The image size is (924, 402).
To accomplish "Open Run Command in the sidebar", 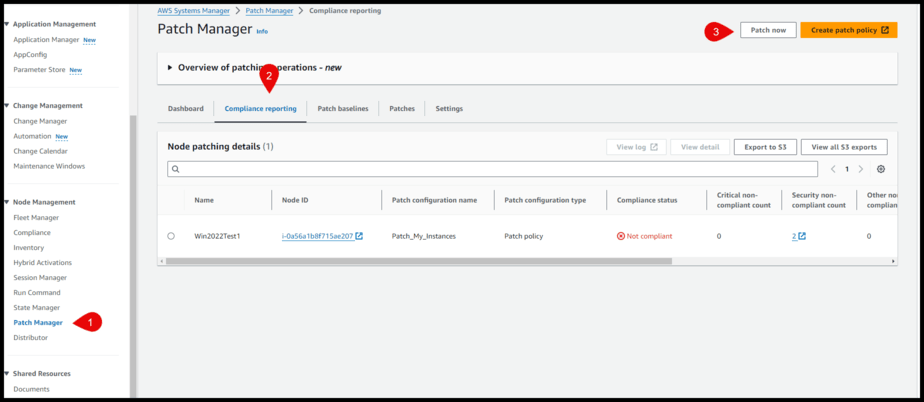I will (37, 292).
